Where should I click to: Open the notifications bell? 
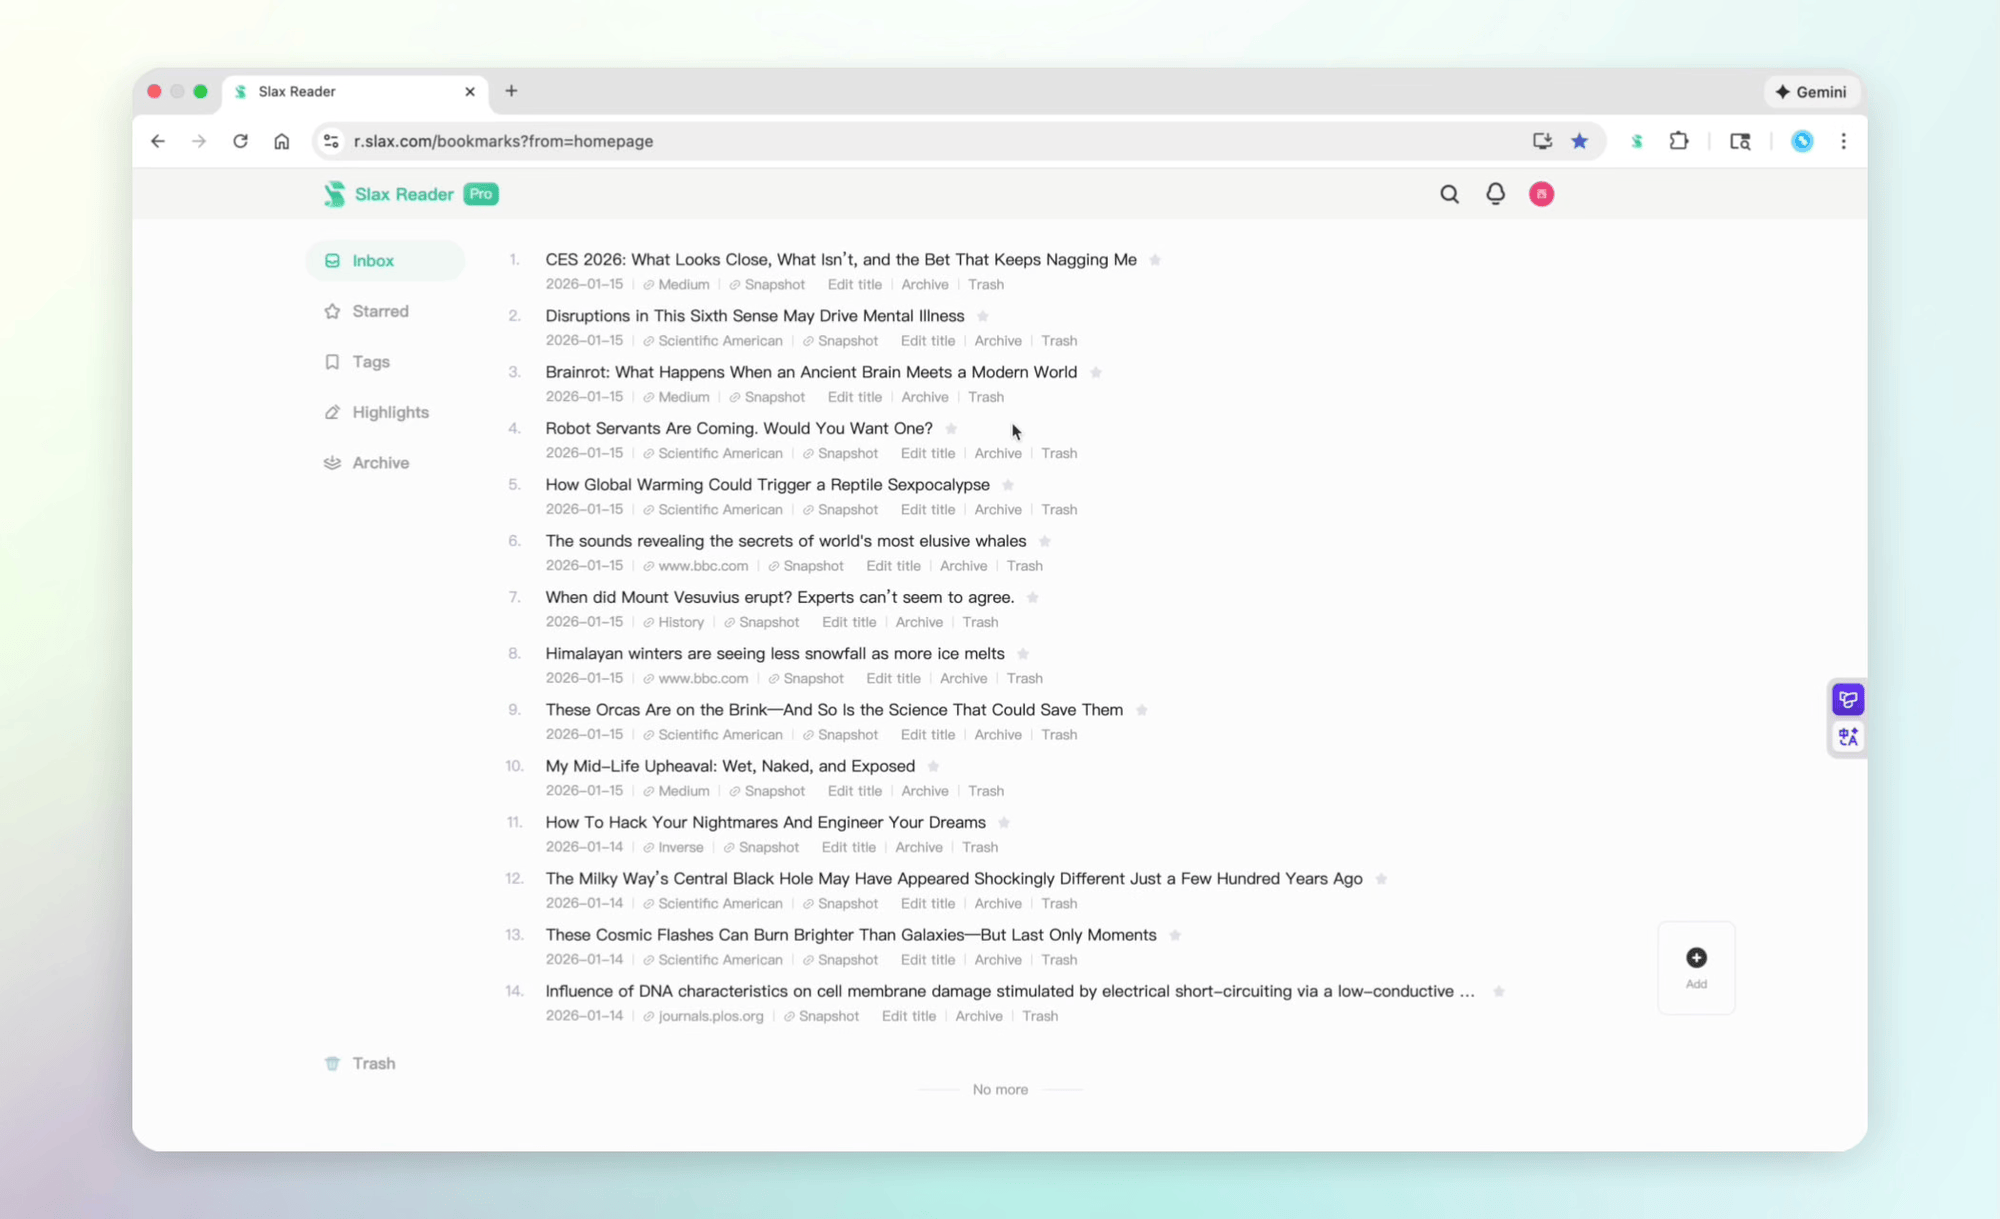pos(1495,193)
